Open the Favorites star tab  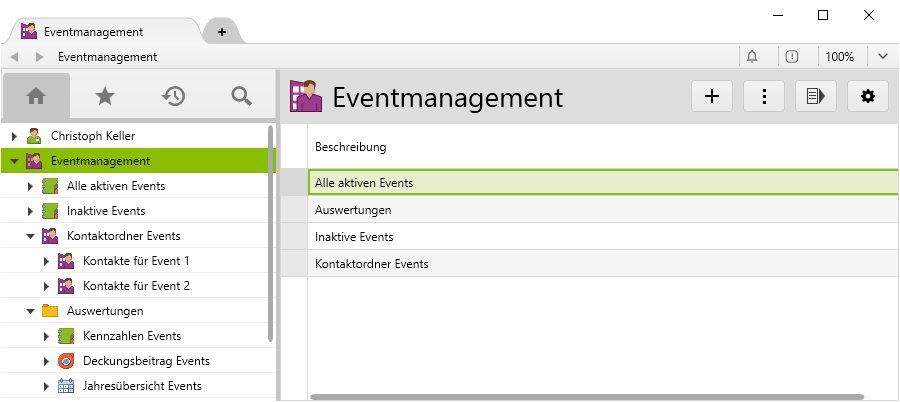click(x=105, y=96)
